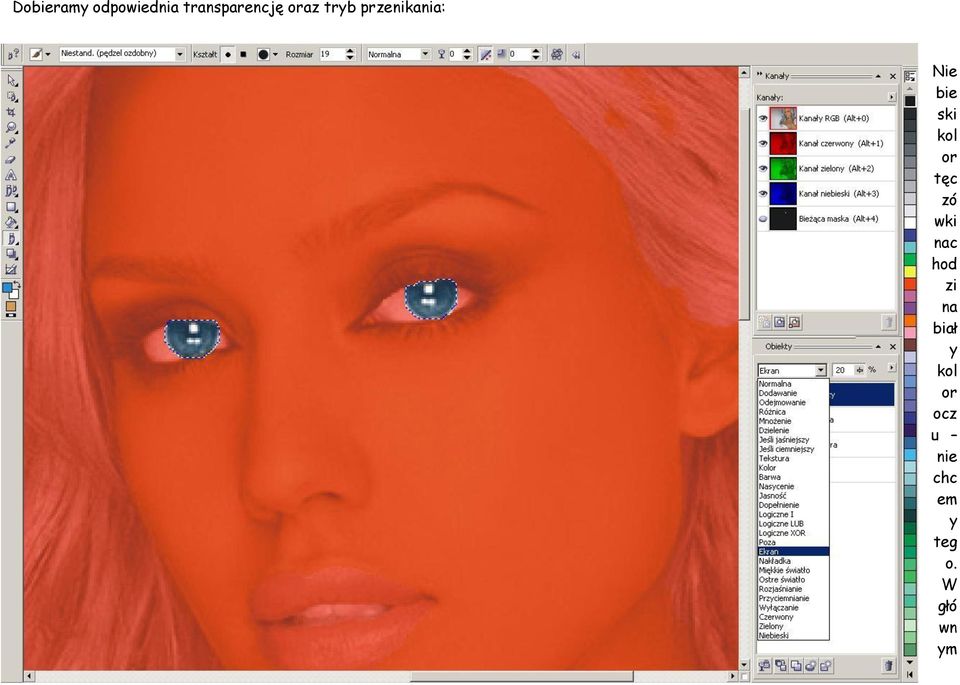Pick the orange fill color swatch
The height and width of the screenshot is (685, 960).
(x=11, y=305)
